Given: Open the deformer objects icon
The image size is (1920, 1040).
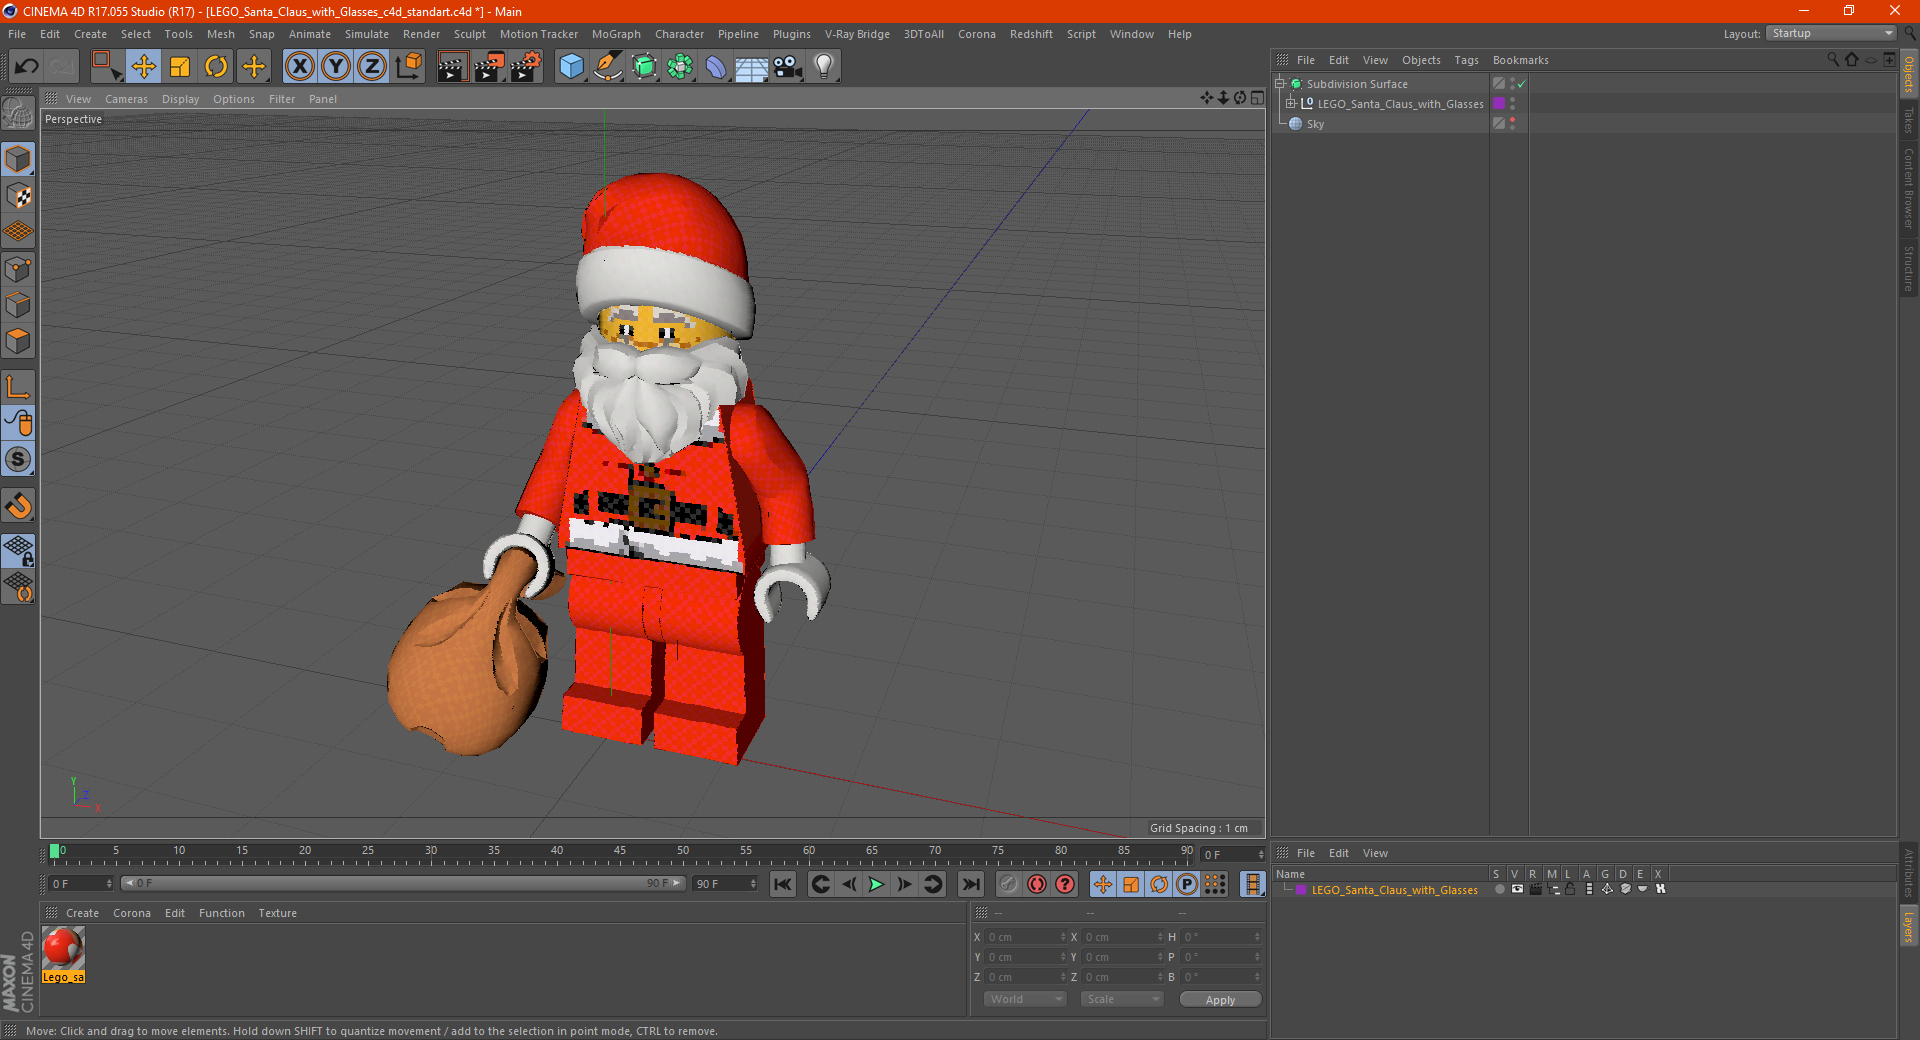Looking at the screenshot, I should (717, 67).
